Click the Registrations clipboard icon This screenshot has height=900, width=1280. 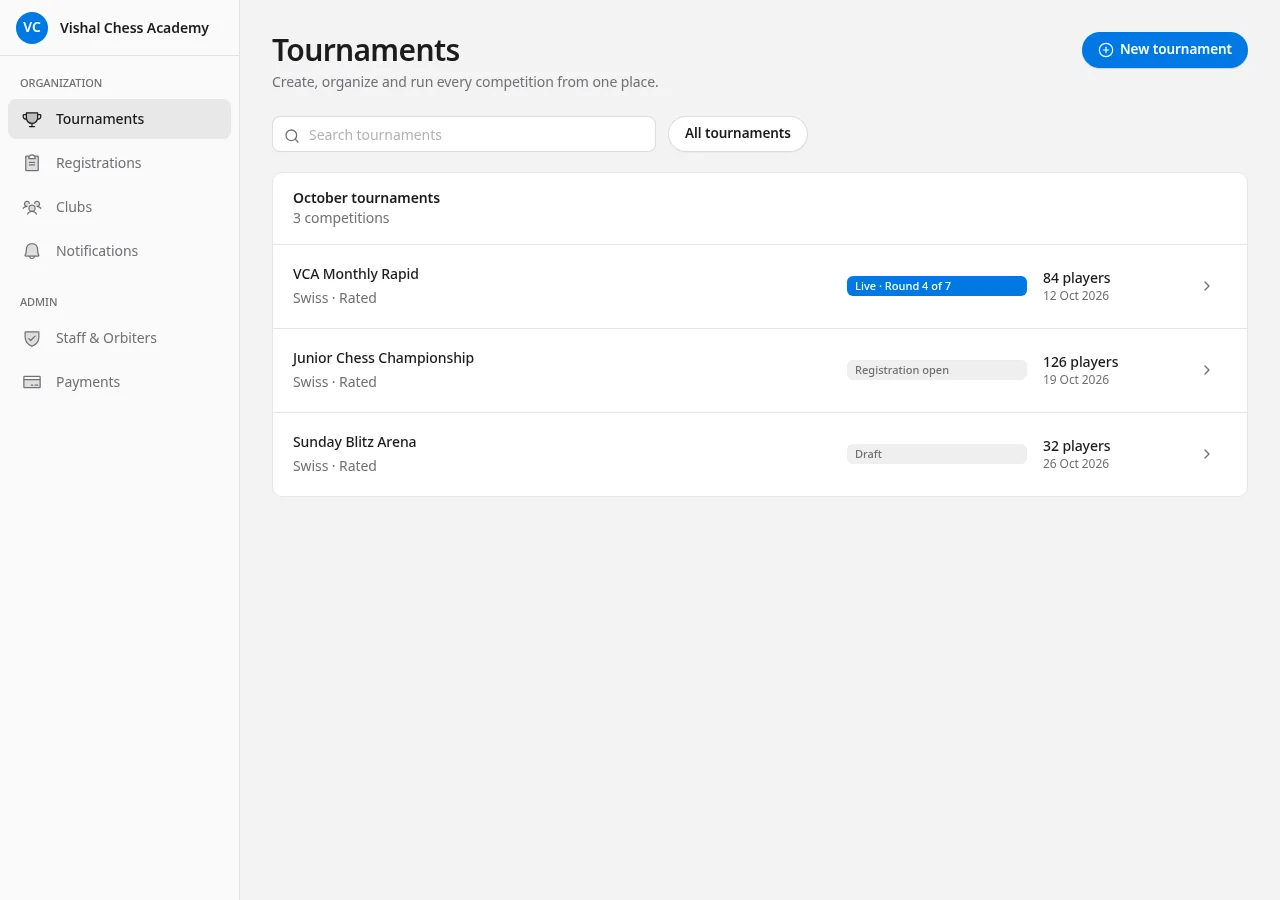click(32, 163)
